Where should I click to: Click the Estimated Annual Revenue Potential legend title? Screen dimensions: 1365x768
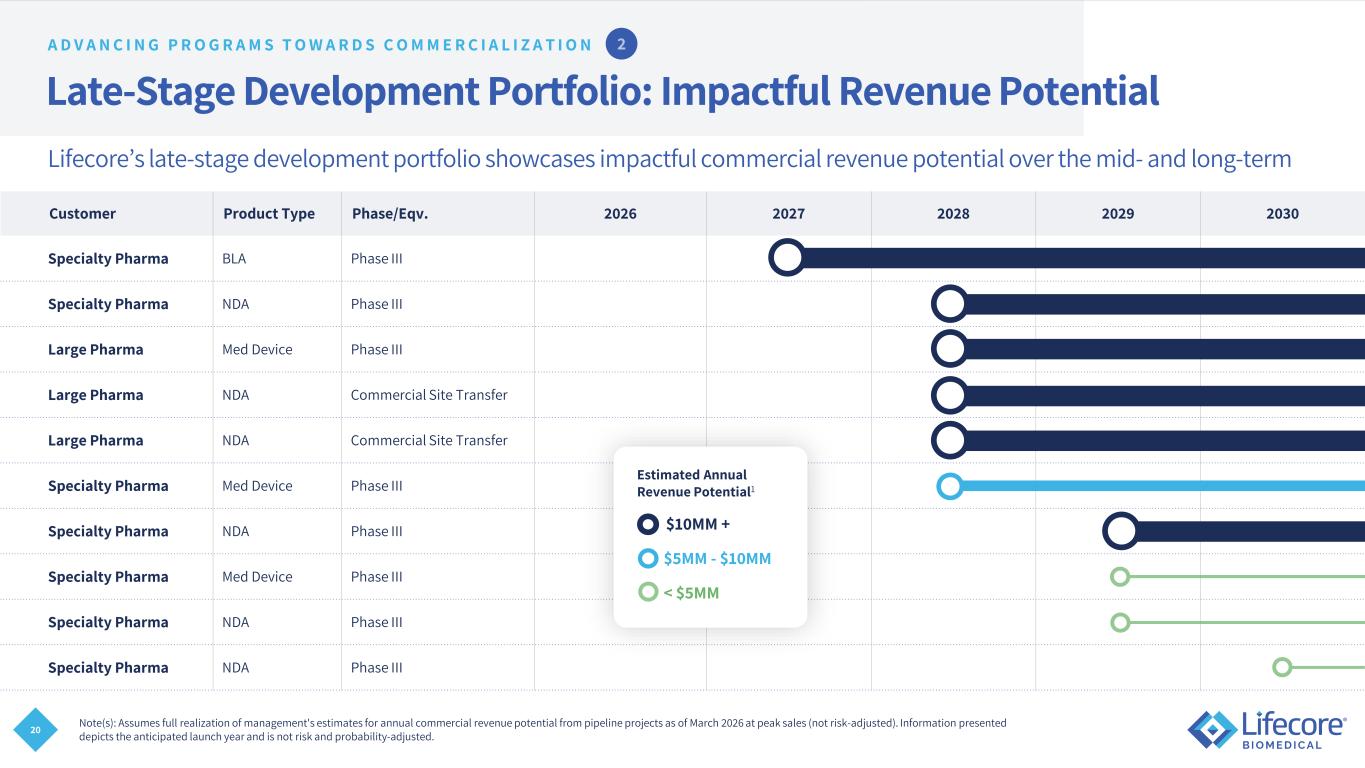(x=693, y=483)
